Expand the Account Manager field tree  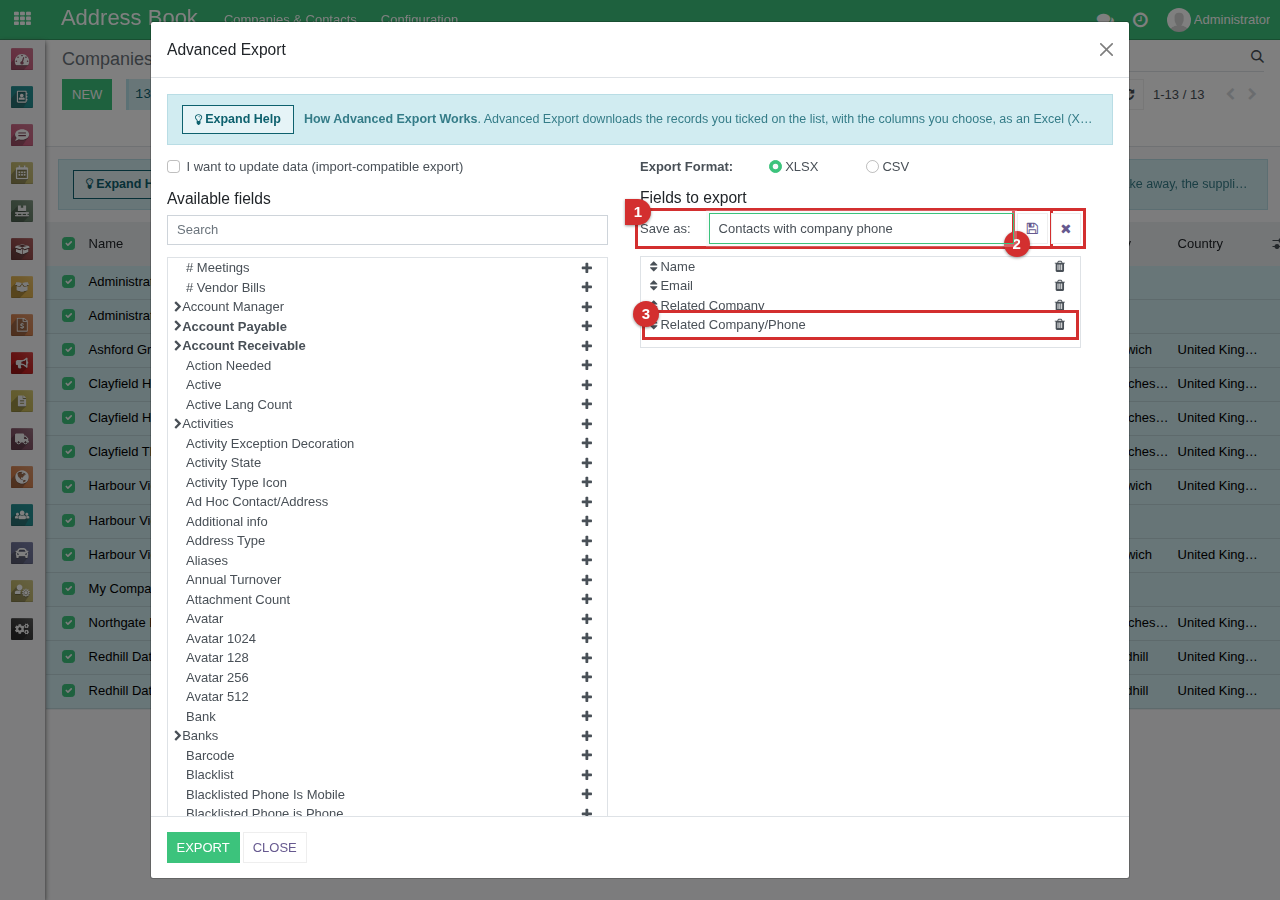click(x=177, y=307)
